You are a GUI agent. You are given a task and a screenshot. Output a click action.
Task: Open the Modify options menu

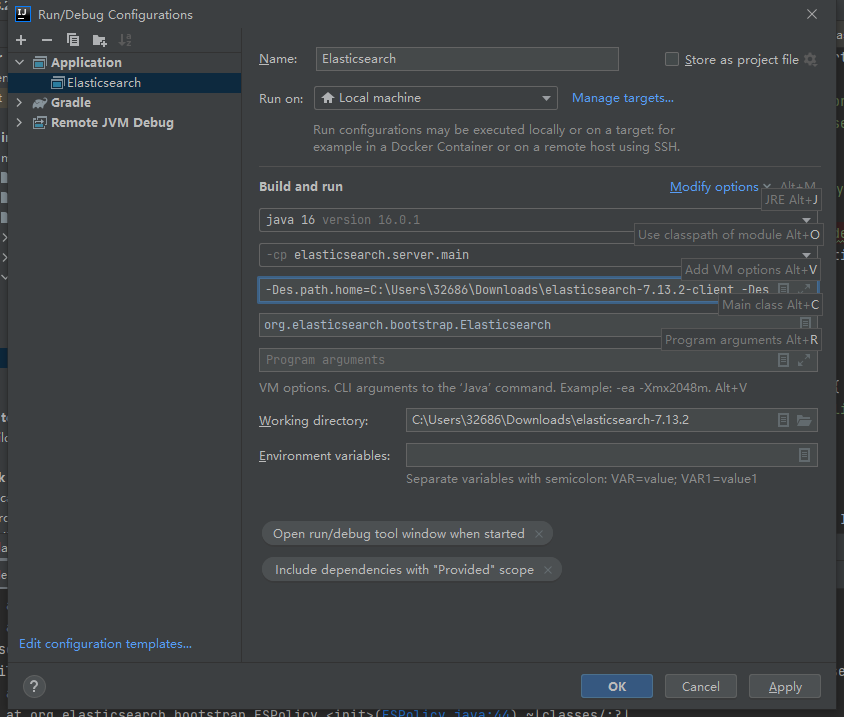(714, 187)
